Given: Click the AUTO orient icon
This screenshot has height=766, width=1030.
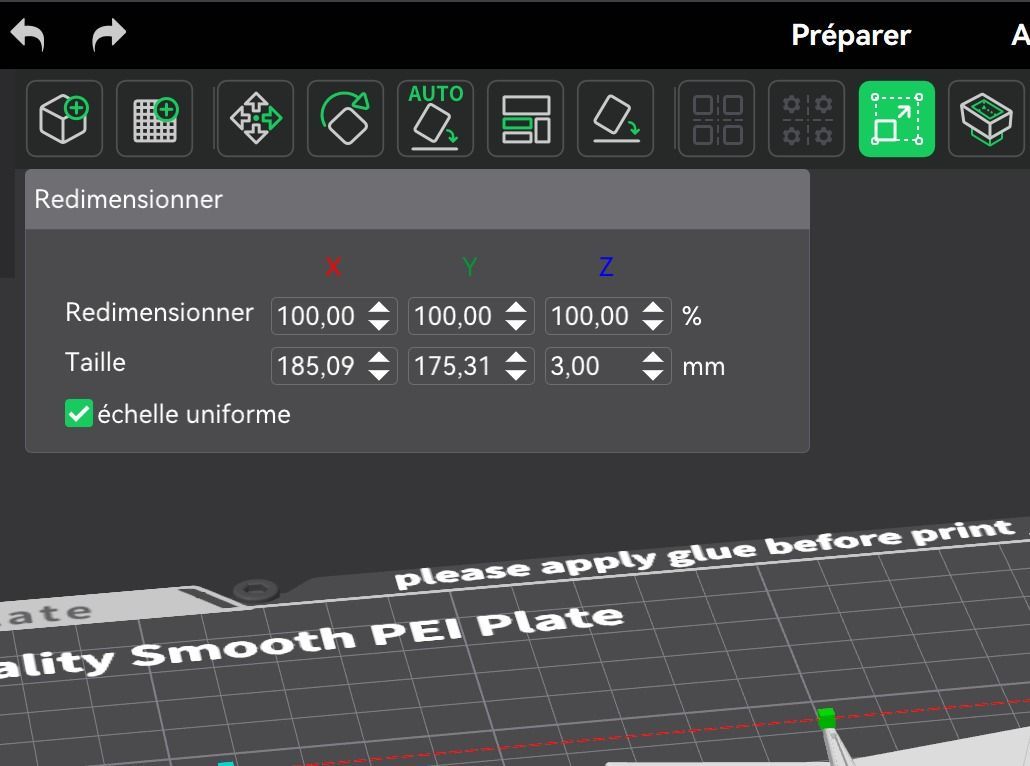Looking at the screenshot, I should (x=436, y=119).
